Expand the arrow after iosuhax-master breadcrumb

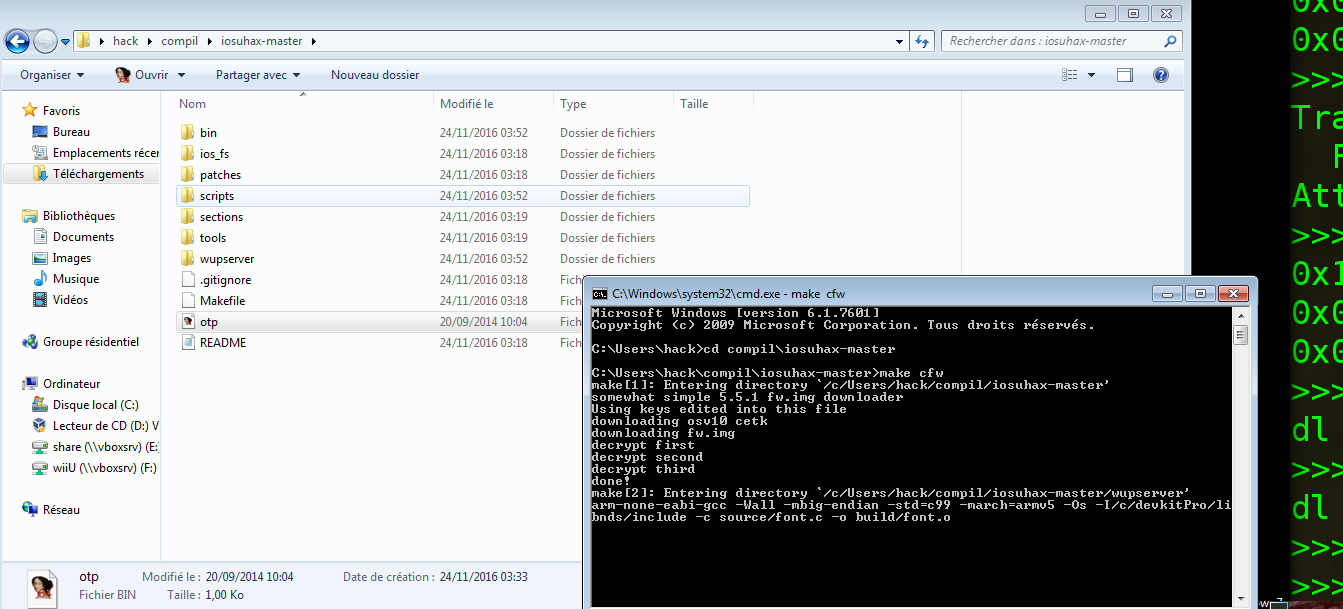313,42
